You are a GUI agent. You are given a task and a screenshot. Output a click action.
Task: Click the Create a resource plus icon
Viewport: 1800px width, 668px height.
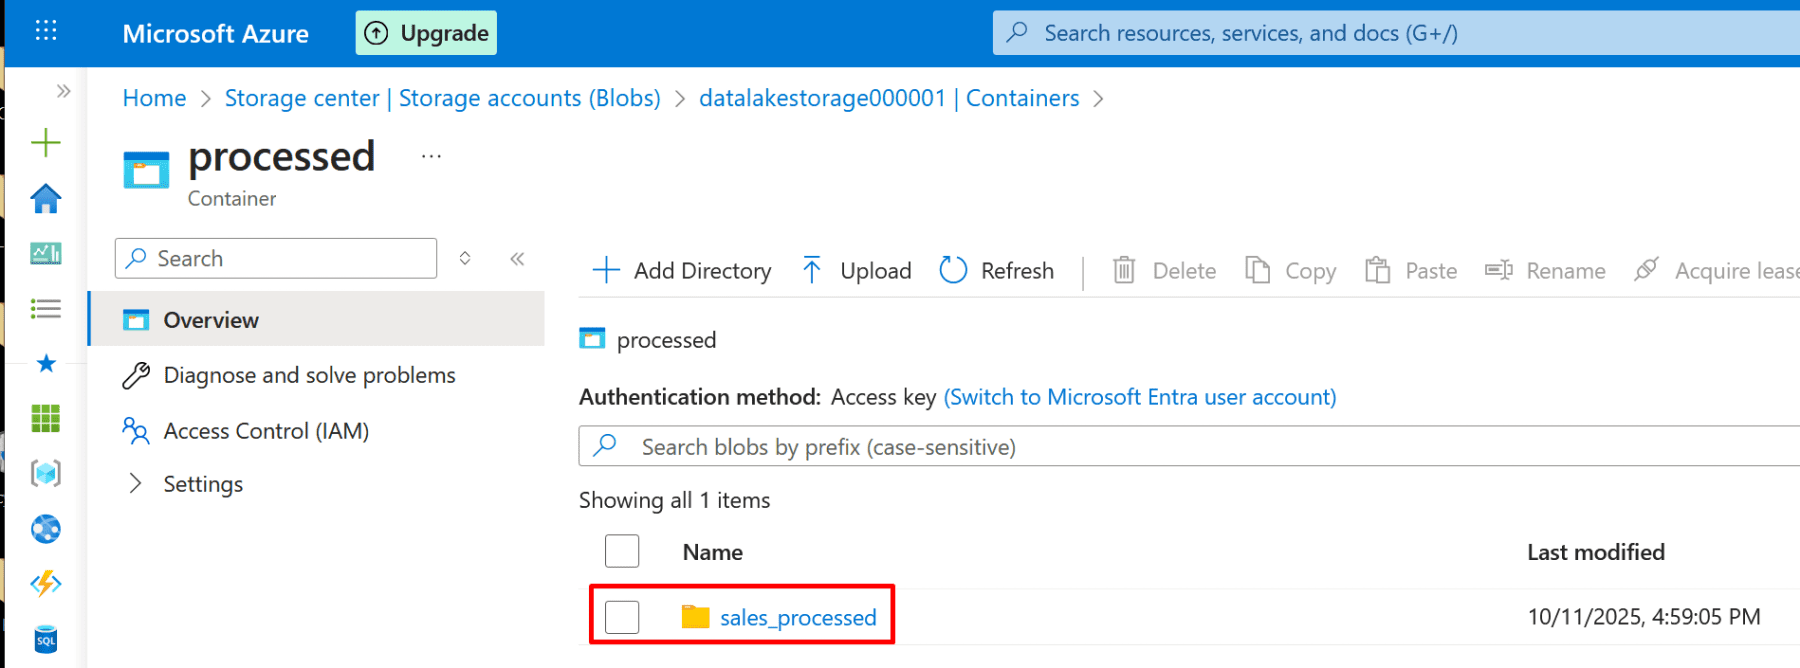tap(46, 143)
